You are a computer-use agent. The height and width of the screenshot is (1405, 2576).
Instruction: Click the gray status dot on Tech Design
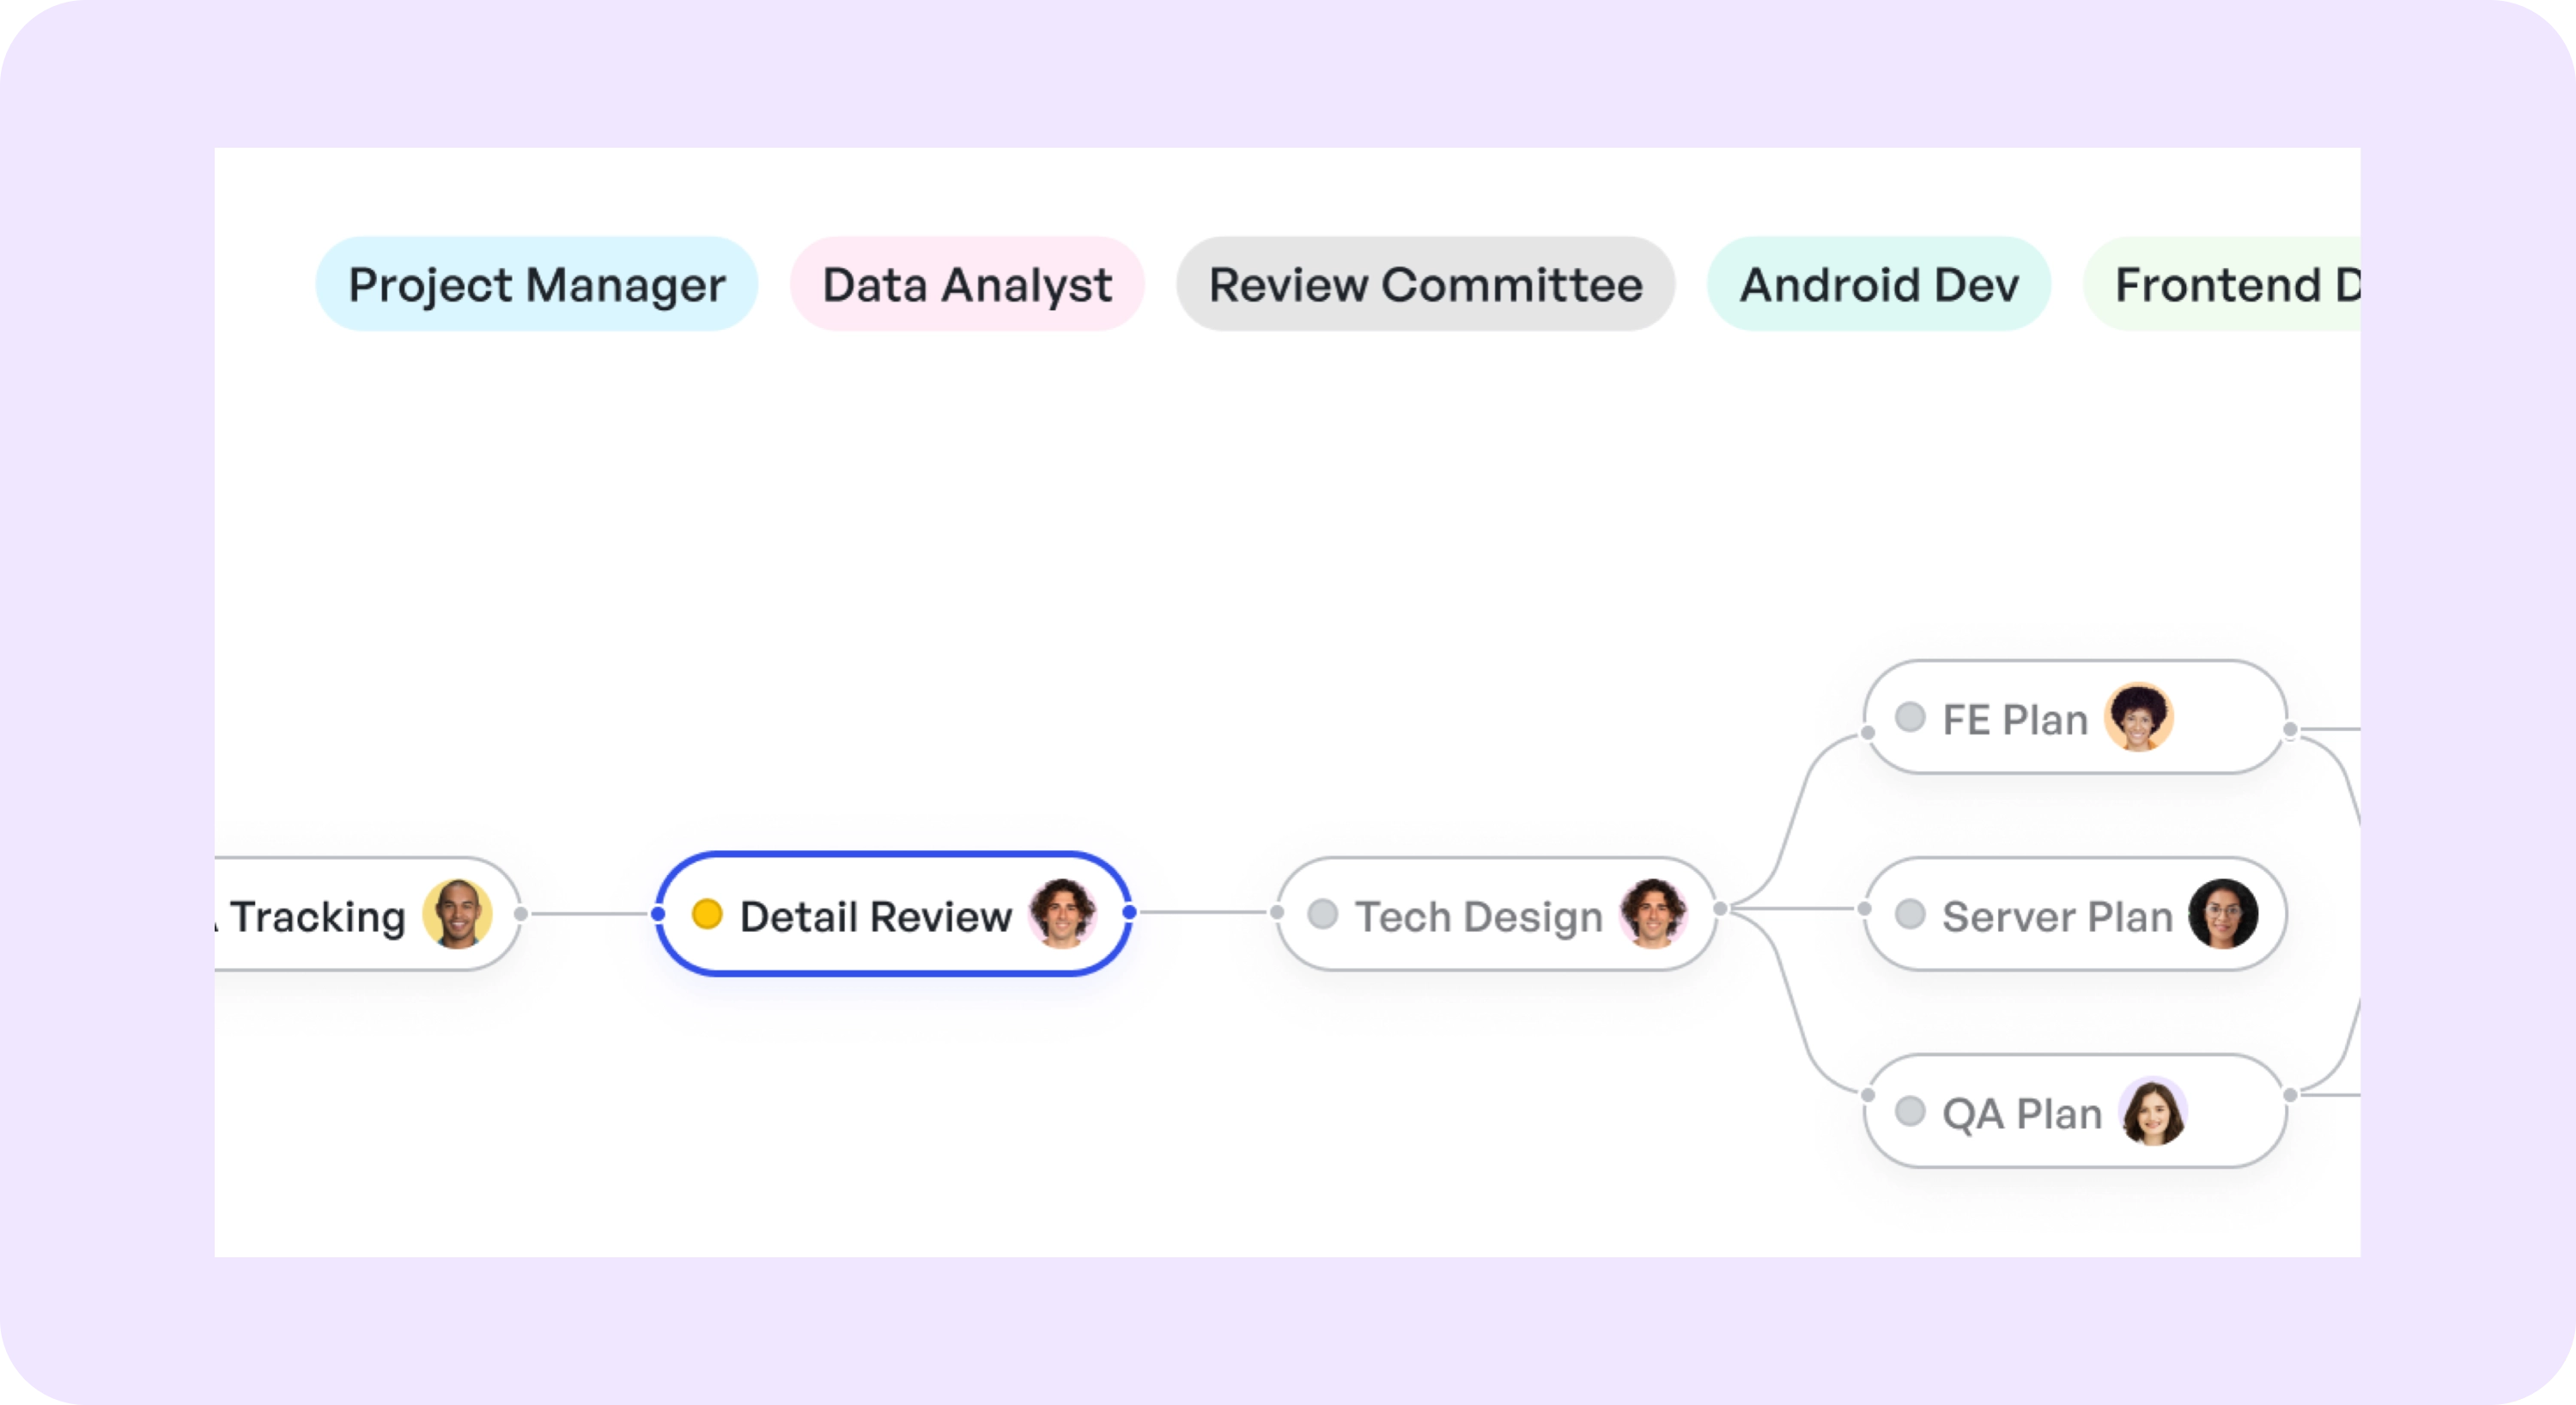click(1323, 914)
